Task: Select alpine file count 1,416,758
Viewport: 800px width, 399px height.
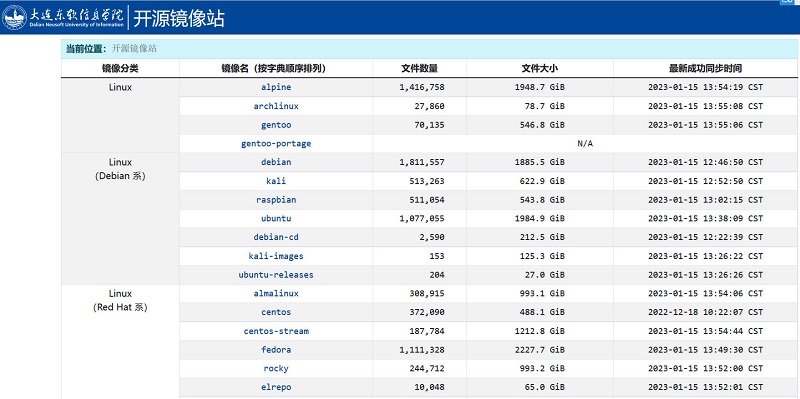Action: 422,87
